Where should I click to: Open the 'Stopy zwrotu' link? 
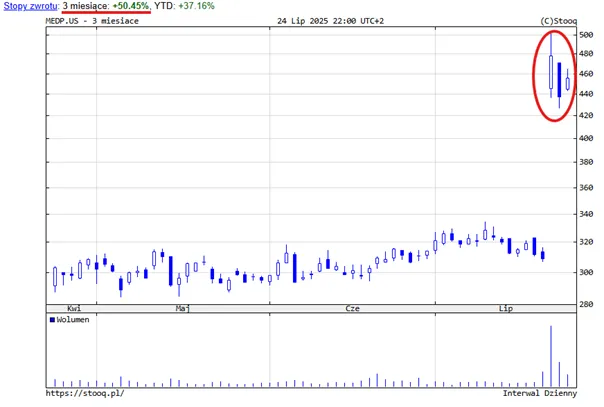point(31,6)
